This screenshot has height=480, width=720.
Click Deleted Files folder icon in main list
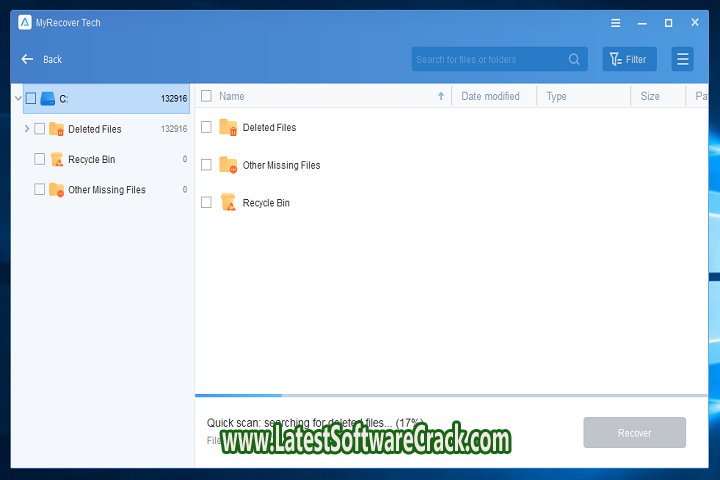point(228,128)
